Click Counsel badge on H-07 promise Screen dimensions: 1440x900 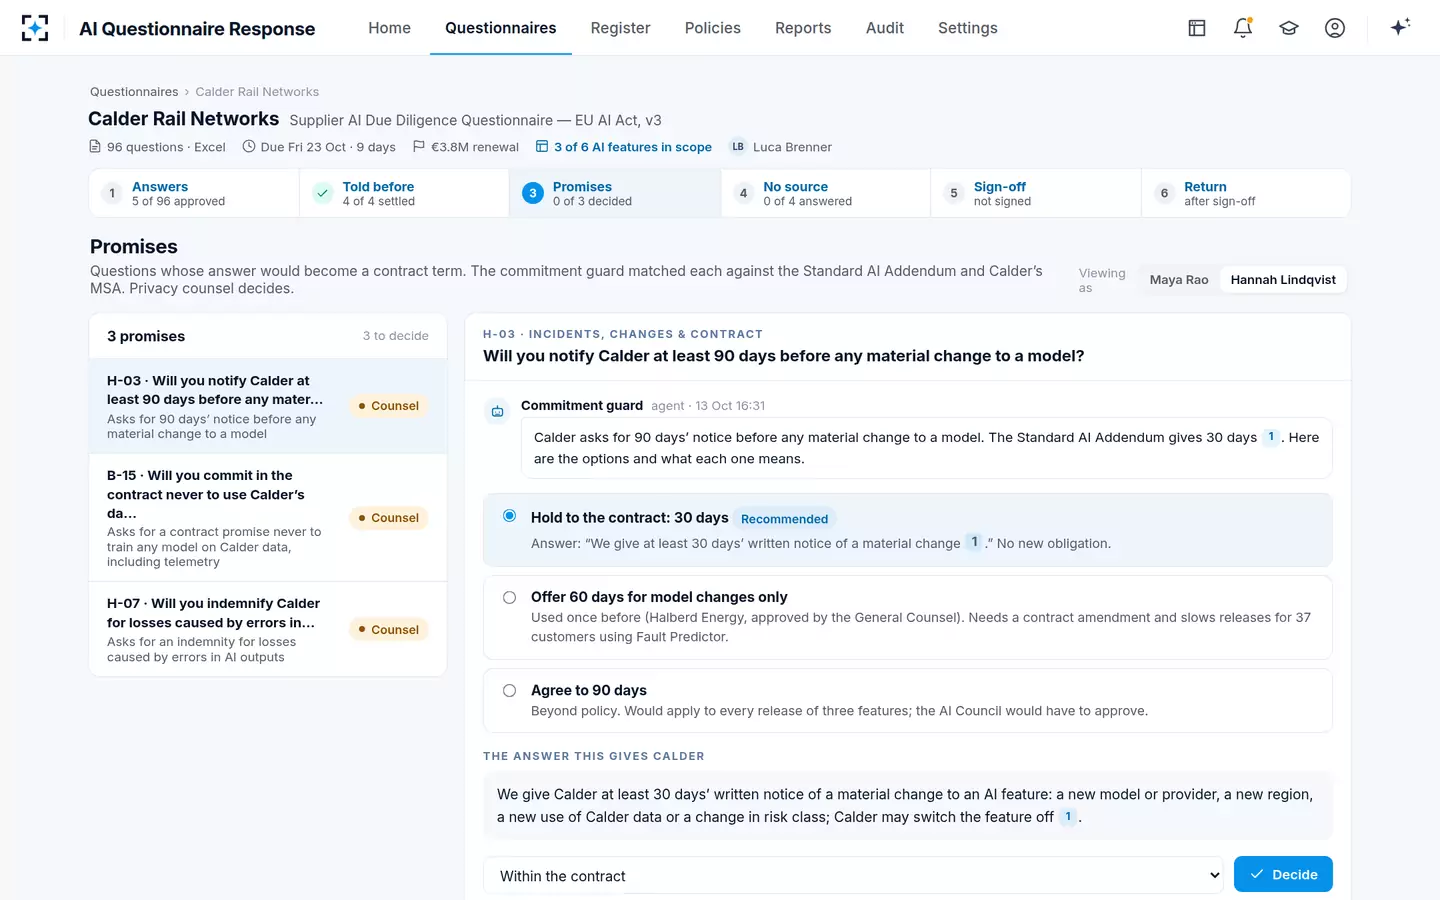(x=389, y=630)
